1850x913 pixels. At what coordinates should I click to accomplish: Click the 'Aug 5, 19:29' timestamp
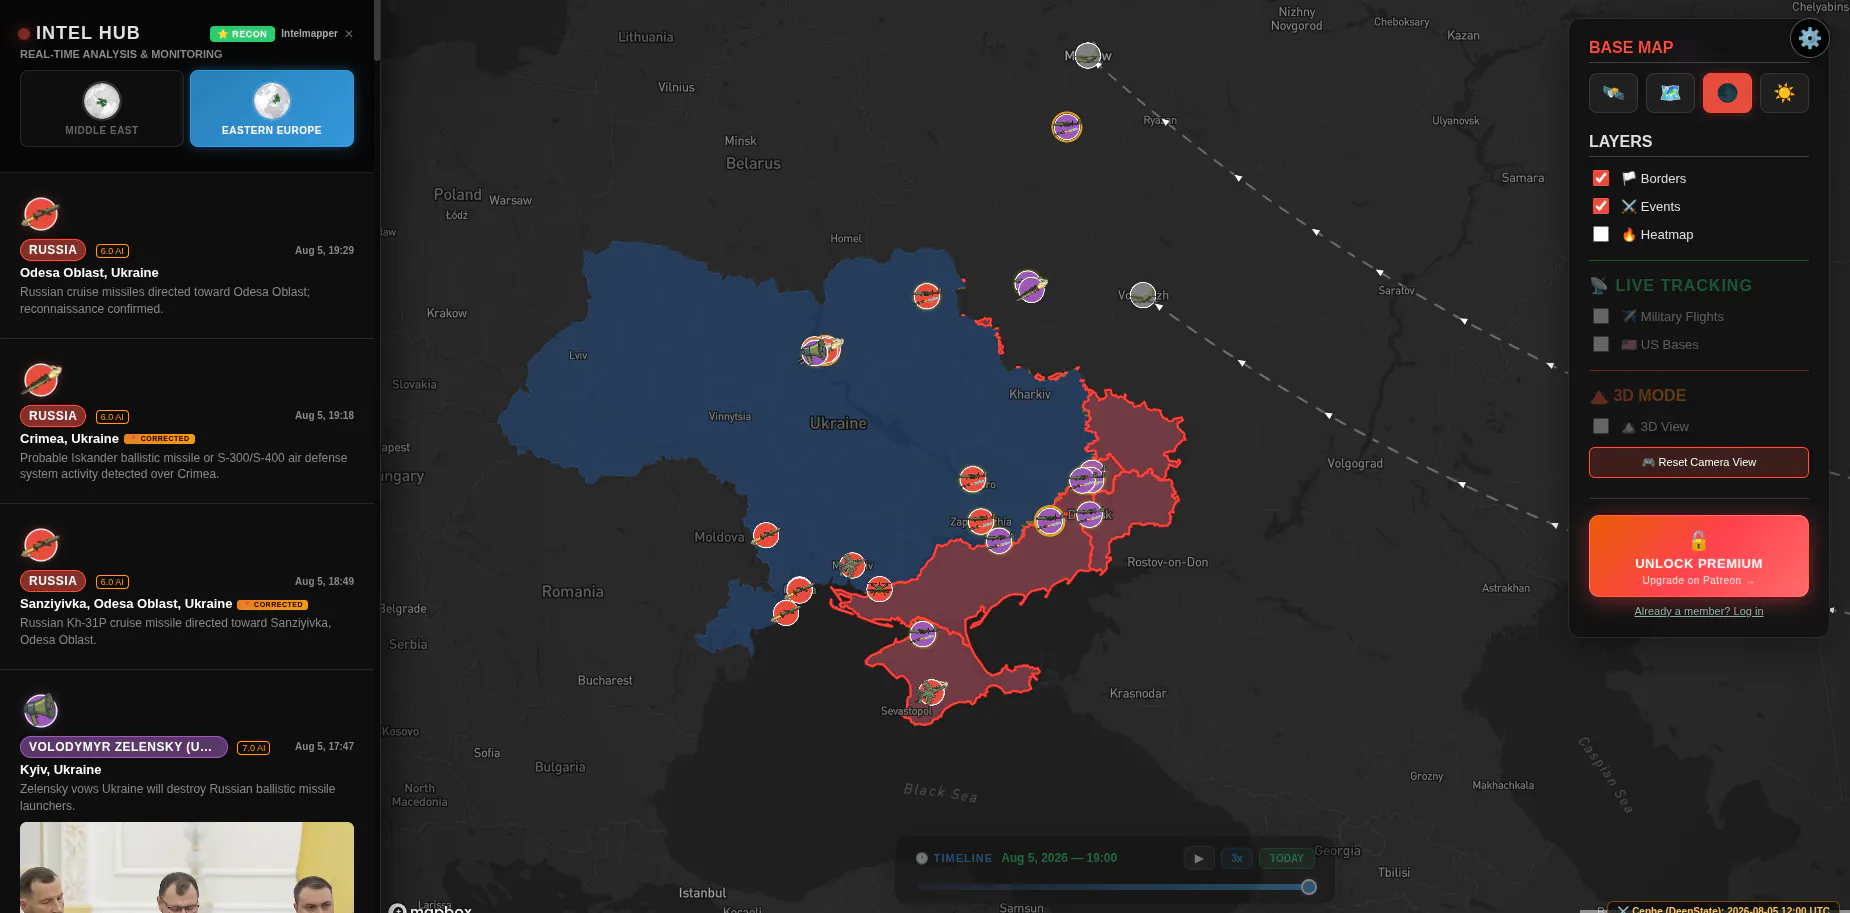(x=324, y=251)
